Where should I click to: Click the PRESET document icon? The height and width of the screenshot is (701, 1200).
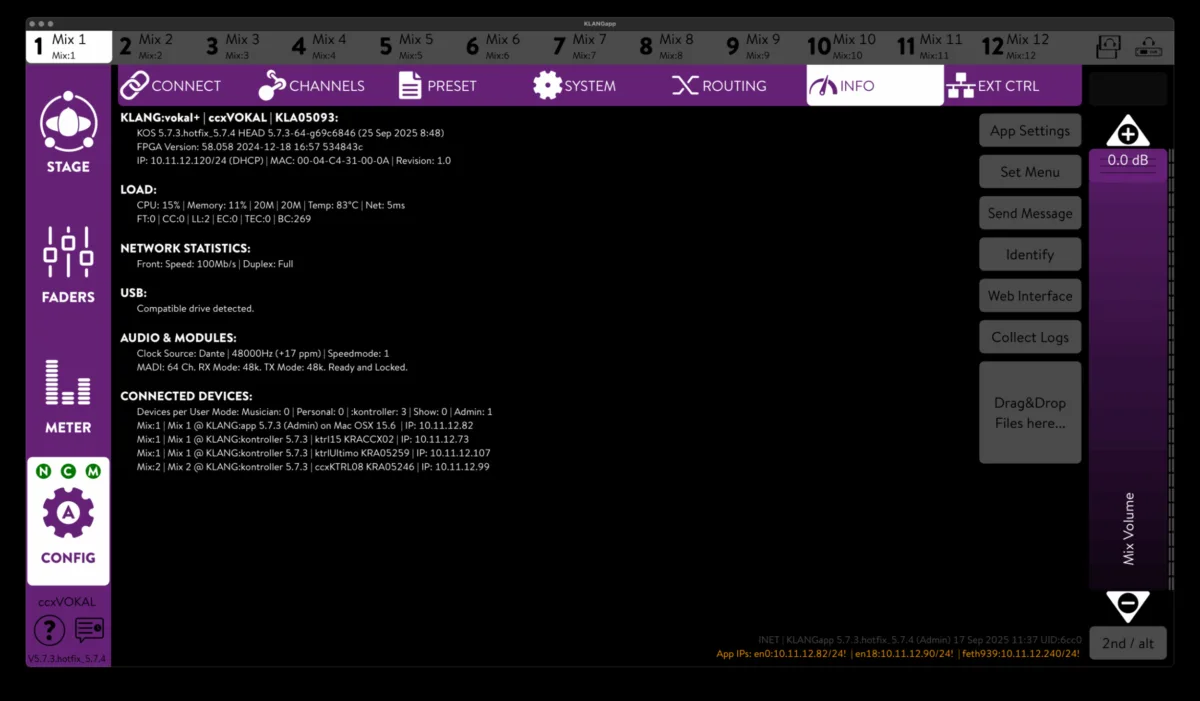(410, 85)
